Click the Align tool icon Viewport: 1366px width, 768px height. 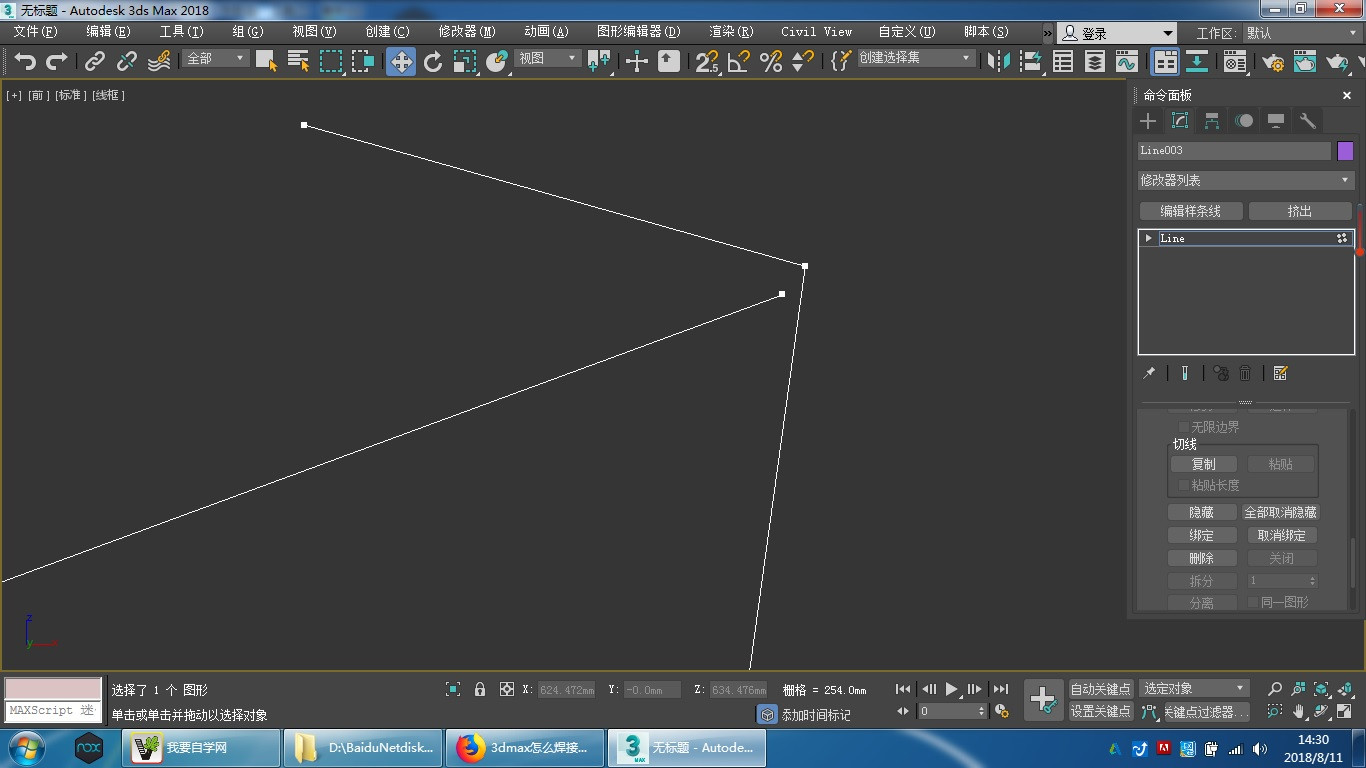pyautogui.click(x=1031, y=62)
